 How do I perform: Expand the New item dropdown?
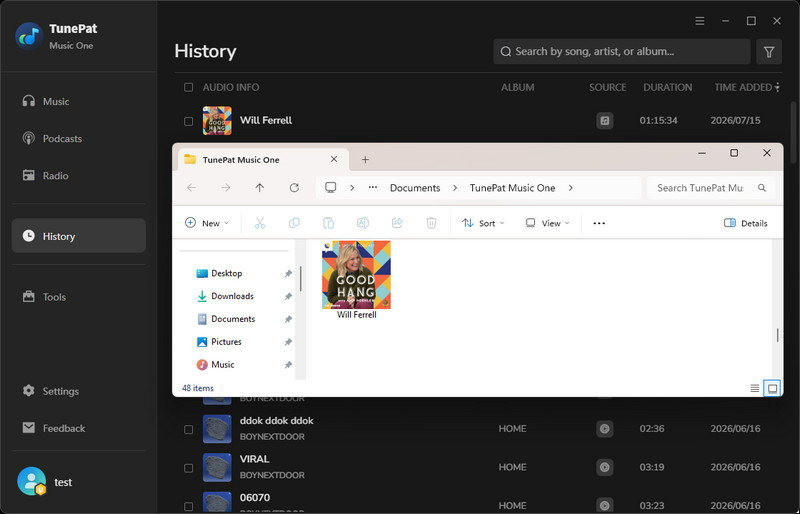(x=207, y=223)
